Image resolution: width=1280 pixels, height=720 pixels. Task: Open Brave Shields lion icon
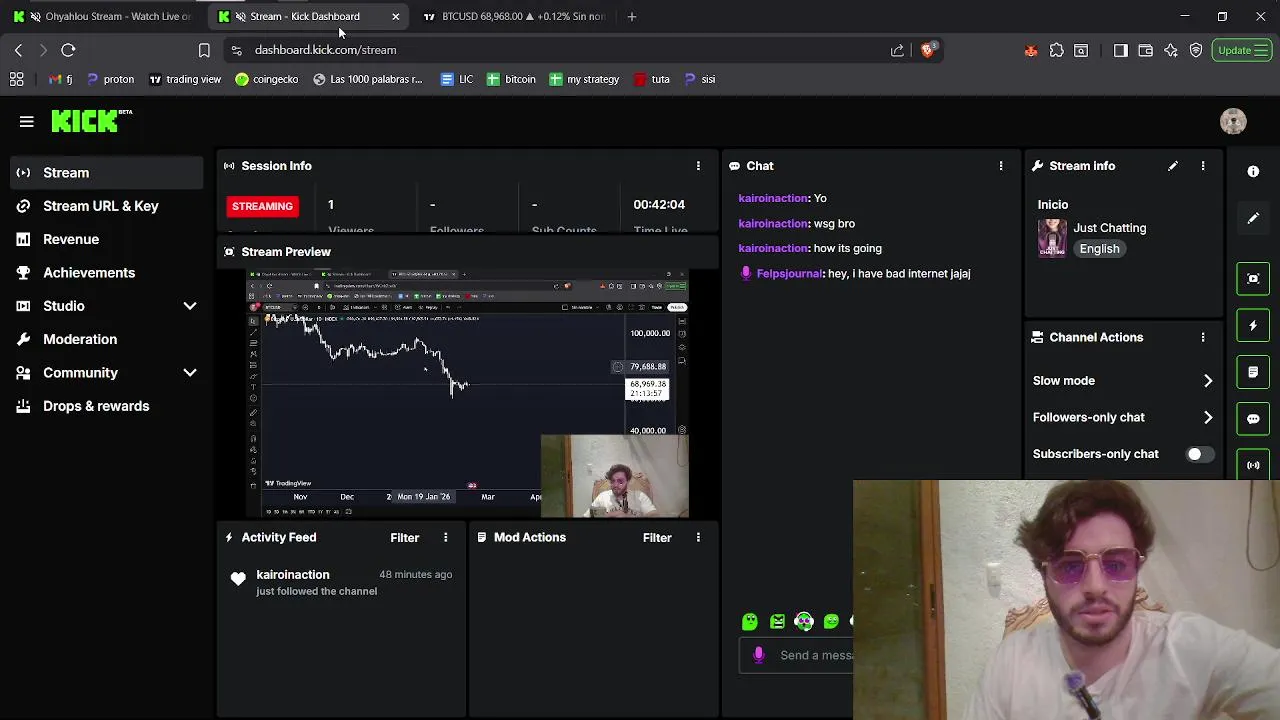(x=927, y=50)
